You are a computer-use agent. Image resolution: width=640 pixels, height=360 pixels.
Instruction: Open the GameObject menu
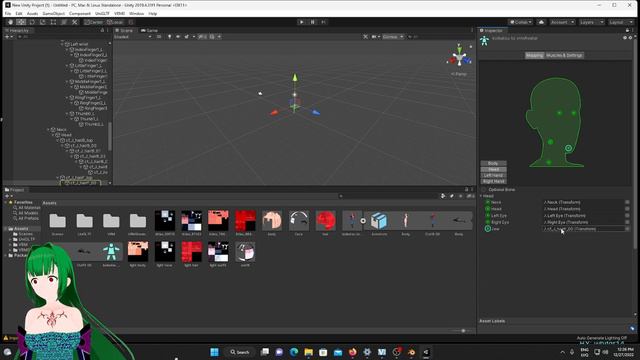click(53, 13)
